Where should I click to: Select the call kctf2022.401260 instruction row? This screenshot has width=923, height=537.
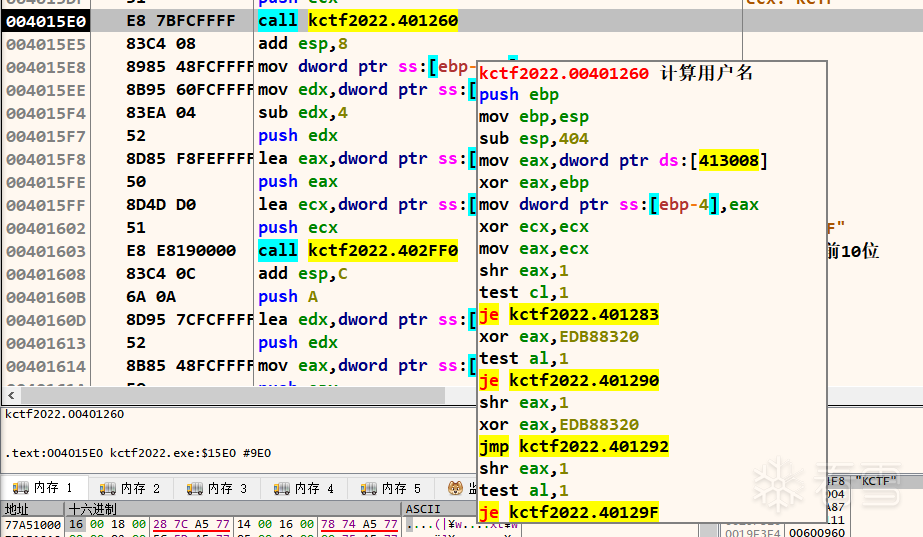click(x=371, y=21)
